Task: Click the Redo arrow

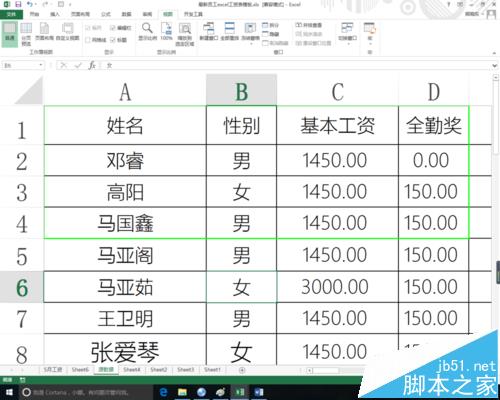Action: 46,4
